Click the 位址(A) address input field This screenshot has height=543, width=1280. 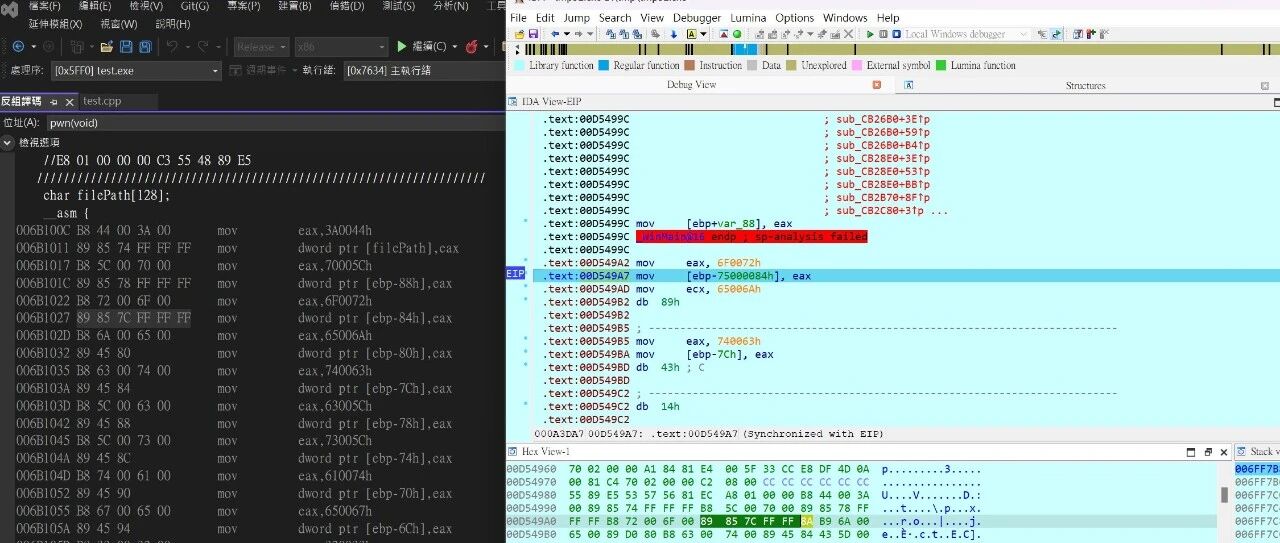[x=275, y=123]
